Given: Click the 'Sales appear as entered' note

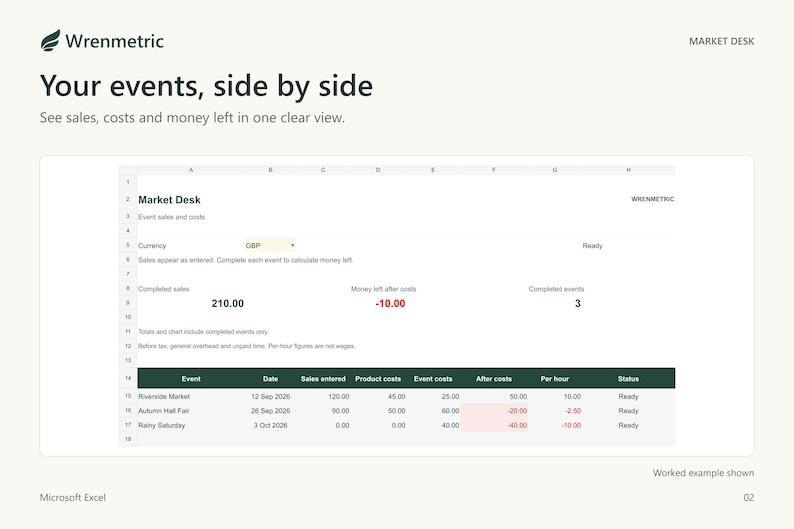Looking at the screenshot, I should 246,260.
